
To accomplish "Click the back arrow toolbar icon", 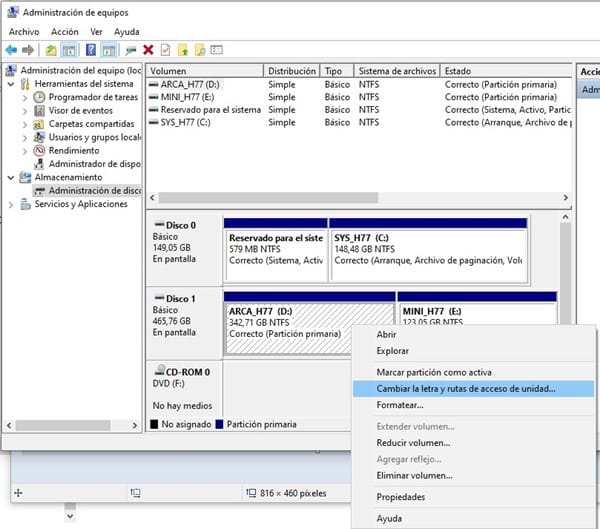I will [11, 50].
